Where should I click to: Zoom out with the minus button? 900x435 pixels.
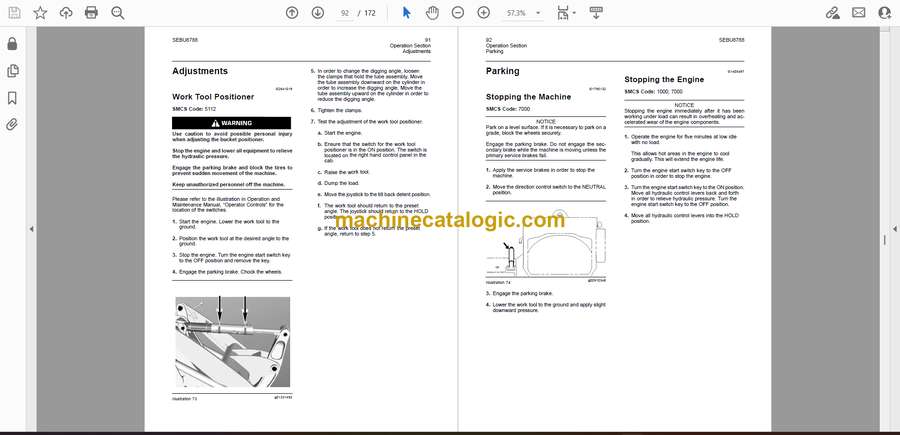[x=457, y=13]
